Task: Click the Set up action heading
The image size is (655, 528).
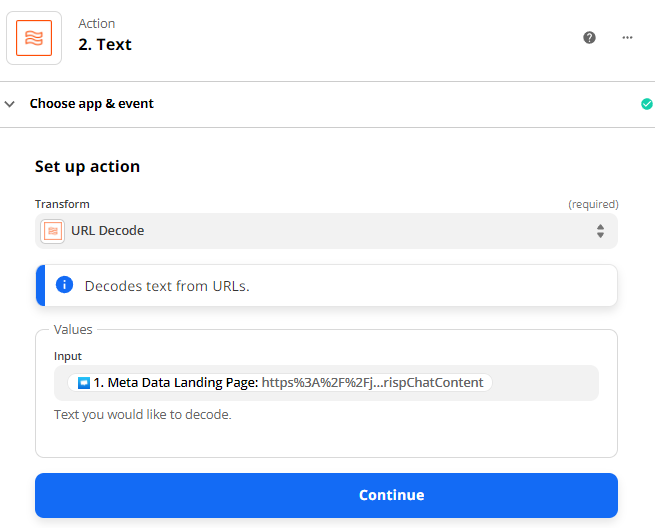Action: point(87,167)
